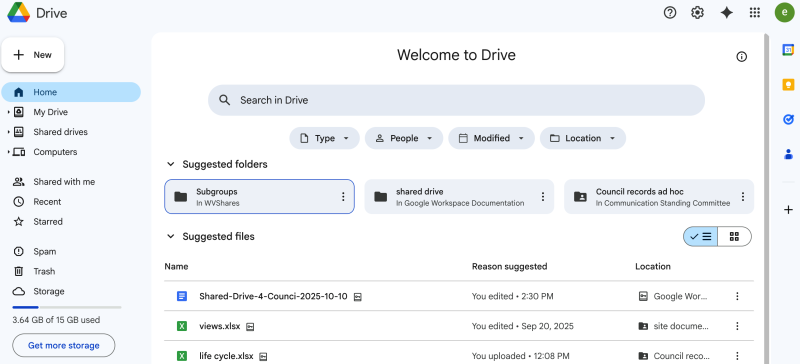
Task: Expand the Computers tree arrow
Action: click(9, 152)
